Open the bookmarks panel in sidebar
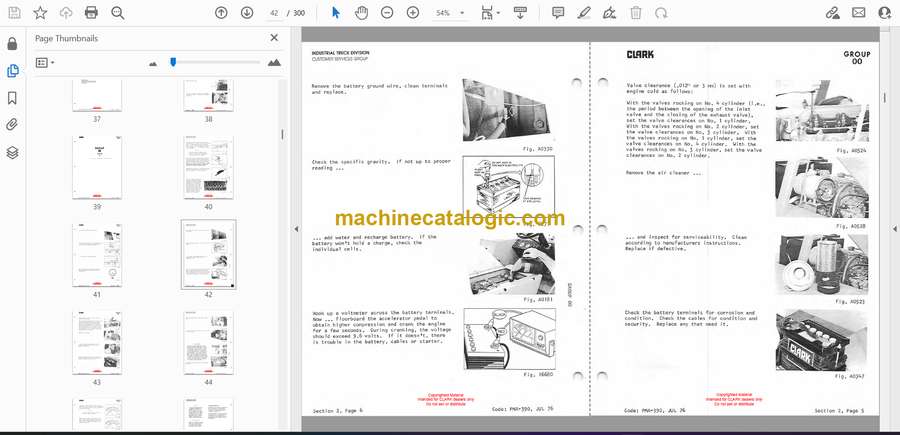Image resolution: width=900 pixels, height=435 pixels. (12, 98)
